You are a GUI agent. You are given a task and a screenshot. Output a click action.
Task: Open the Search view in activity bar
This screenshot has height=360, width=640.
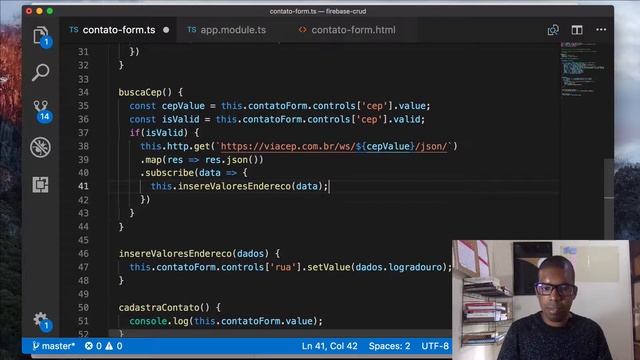40,72
